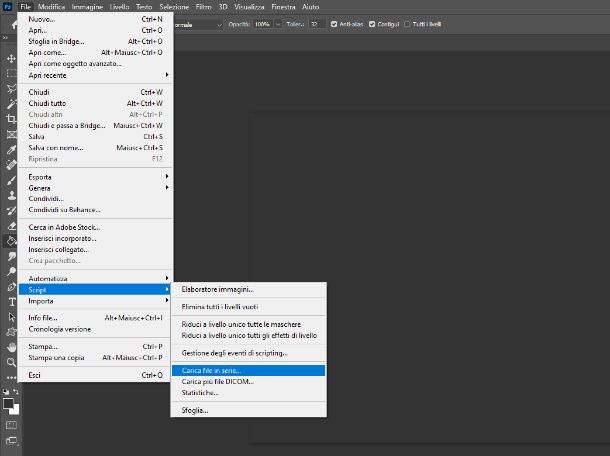Screen dimensions: 610x456
Task: Enable the Tutti i livelli checkbox
Action: coord(407,24)
